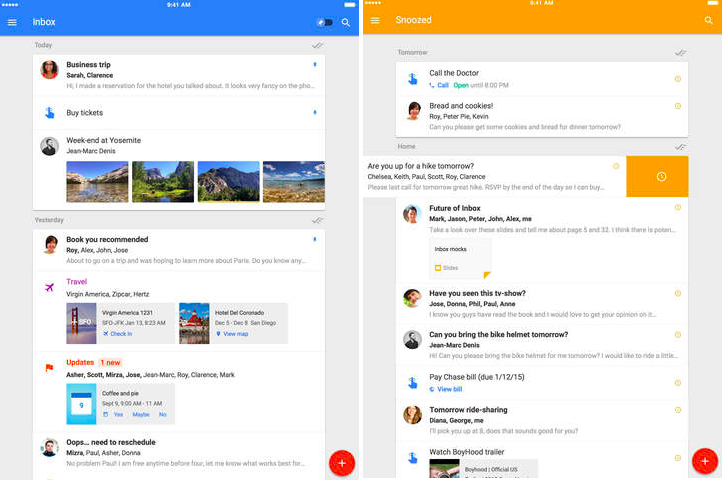Expand the "Week-end at Yosemite" conversation
Image resolution: width=723 pixels, height=480 pixels.
[x=104, y=141]
